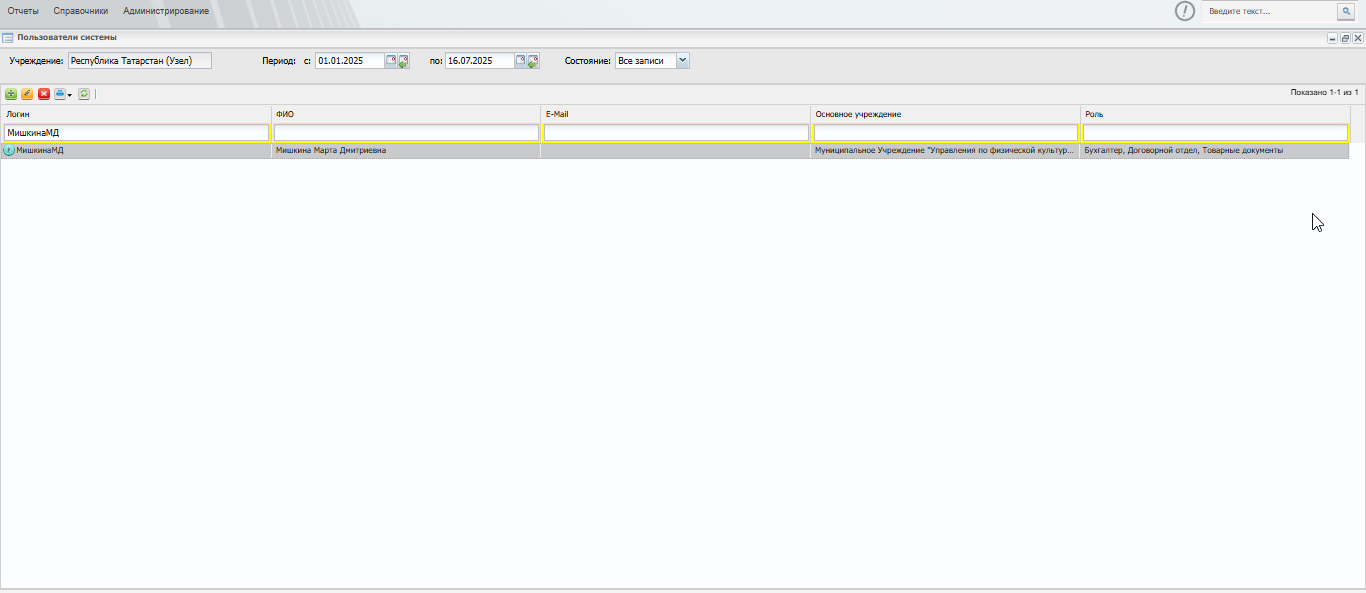Click the Показано 1-1 из 1 text
This screenshot has height=593, width=1366.
1324,92
